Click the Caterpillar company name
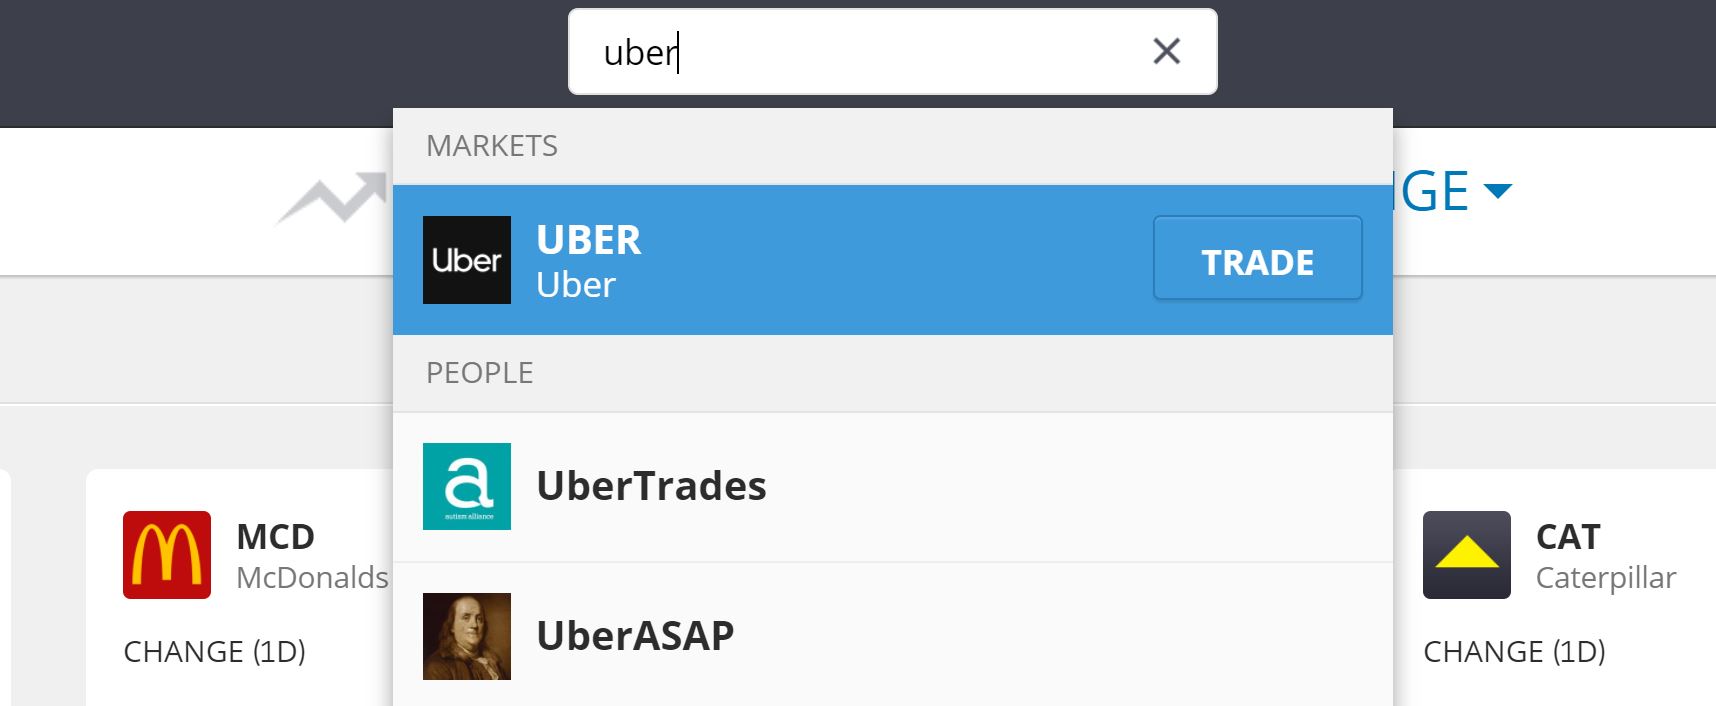Screen dimensions: 1716x706 click(x=1605, y=578)
